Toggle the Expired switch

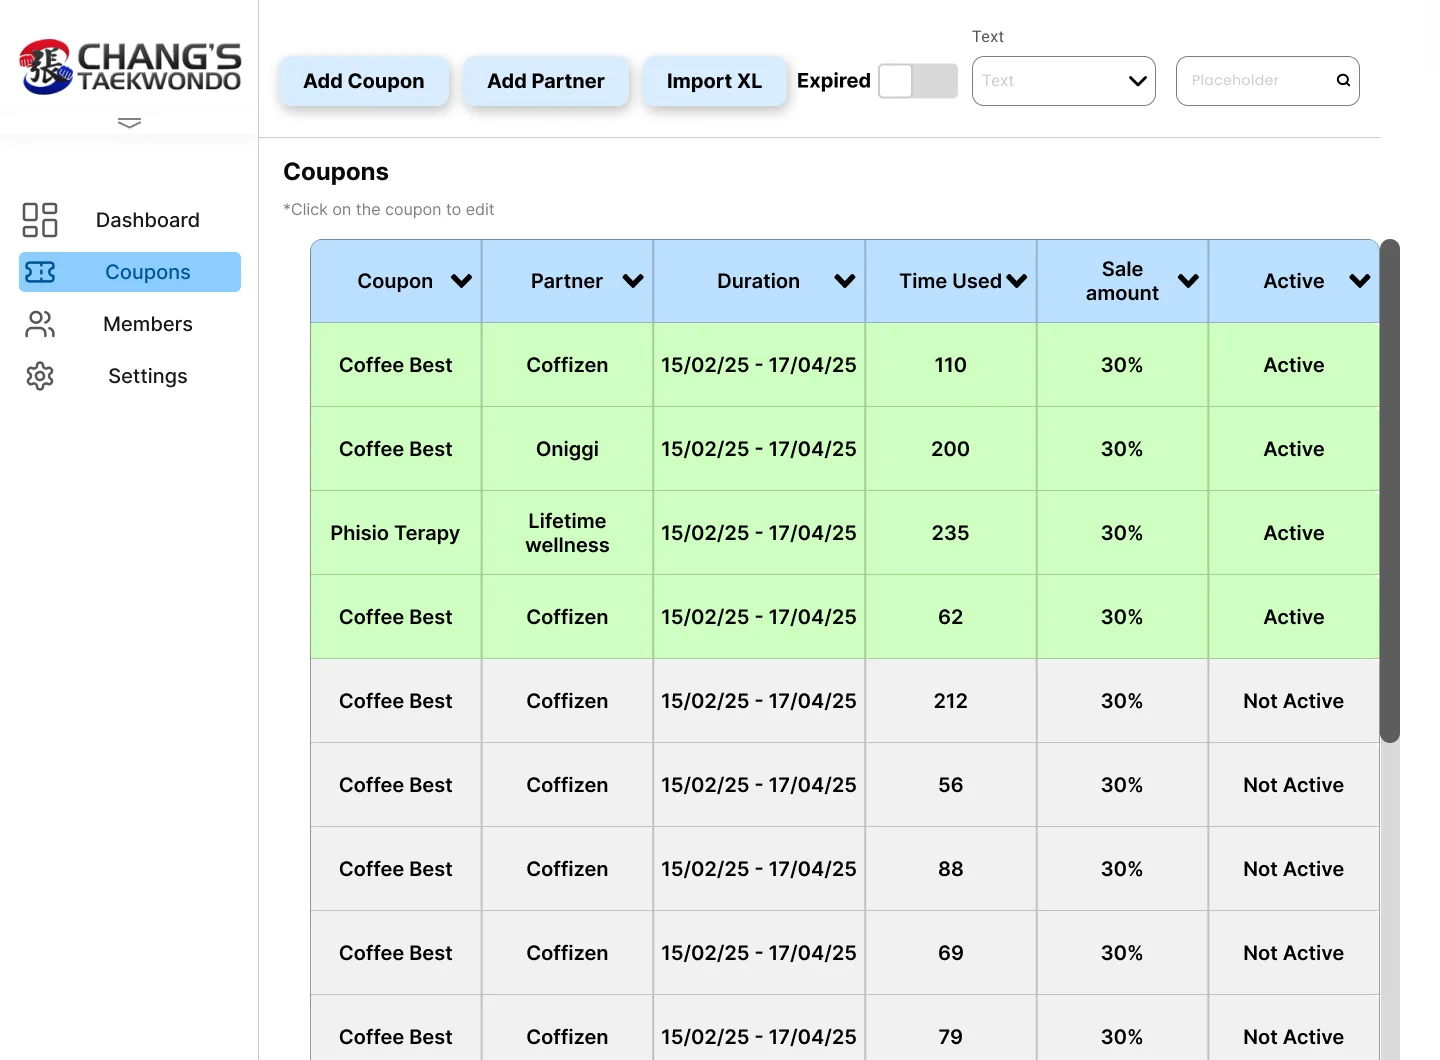pyautogui.click(x=918, y=81)
